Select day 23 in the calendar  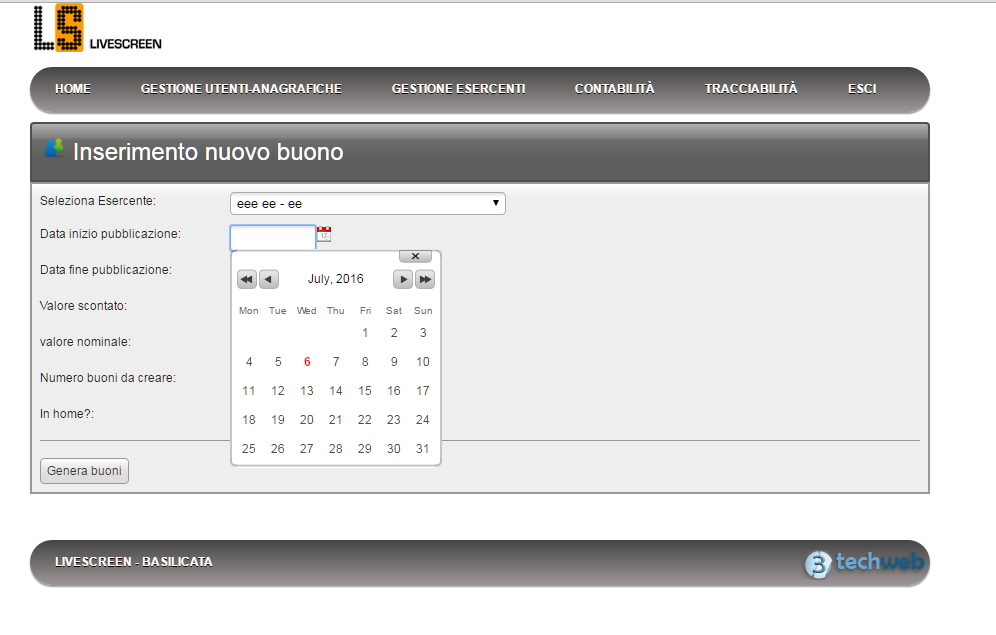tap(394, 420)
